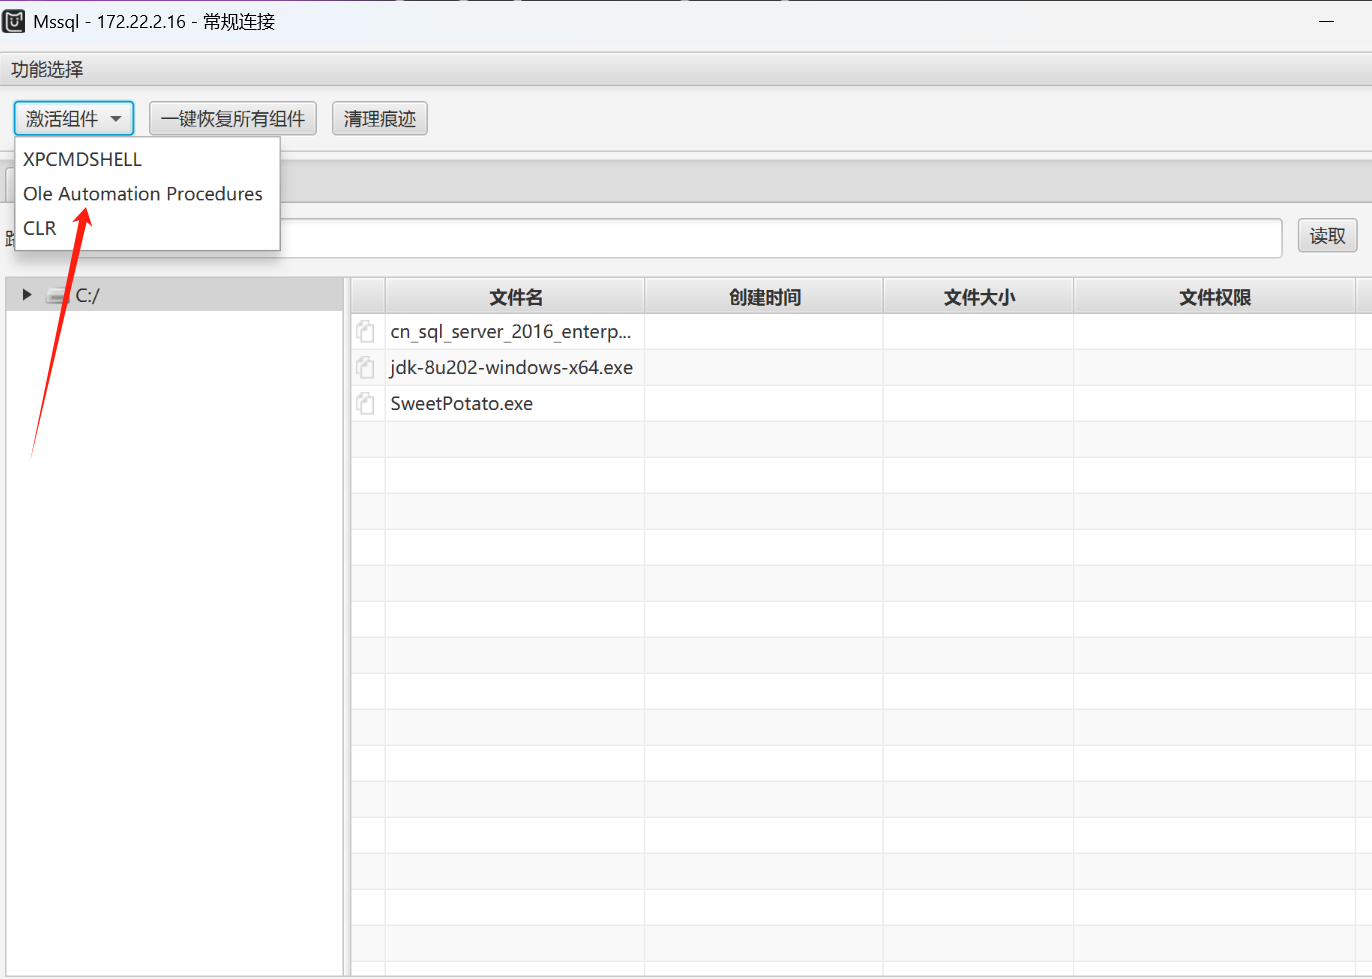This screenshot has width=1372, height=979.
Task: Sort by the 文件名 column header
Action: click(x=515, y=297)
